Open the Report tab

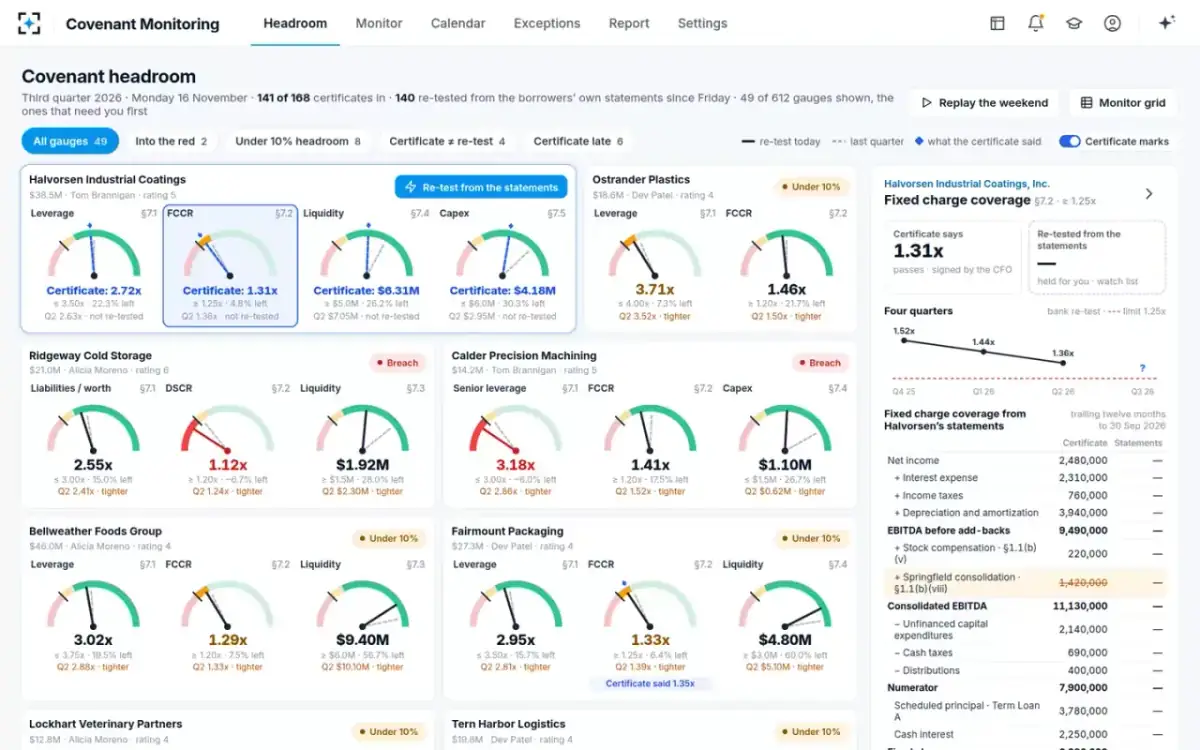629,23
